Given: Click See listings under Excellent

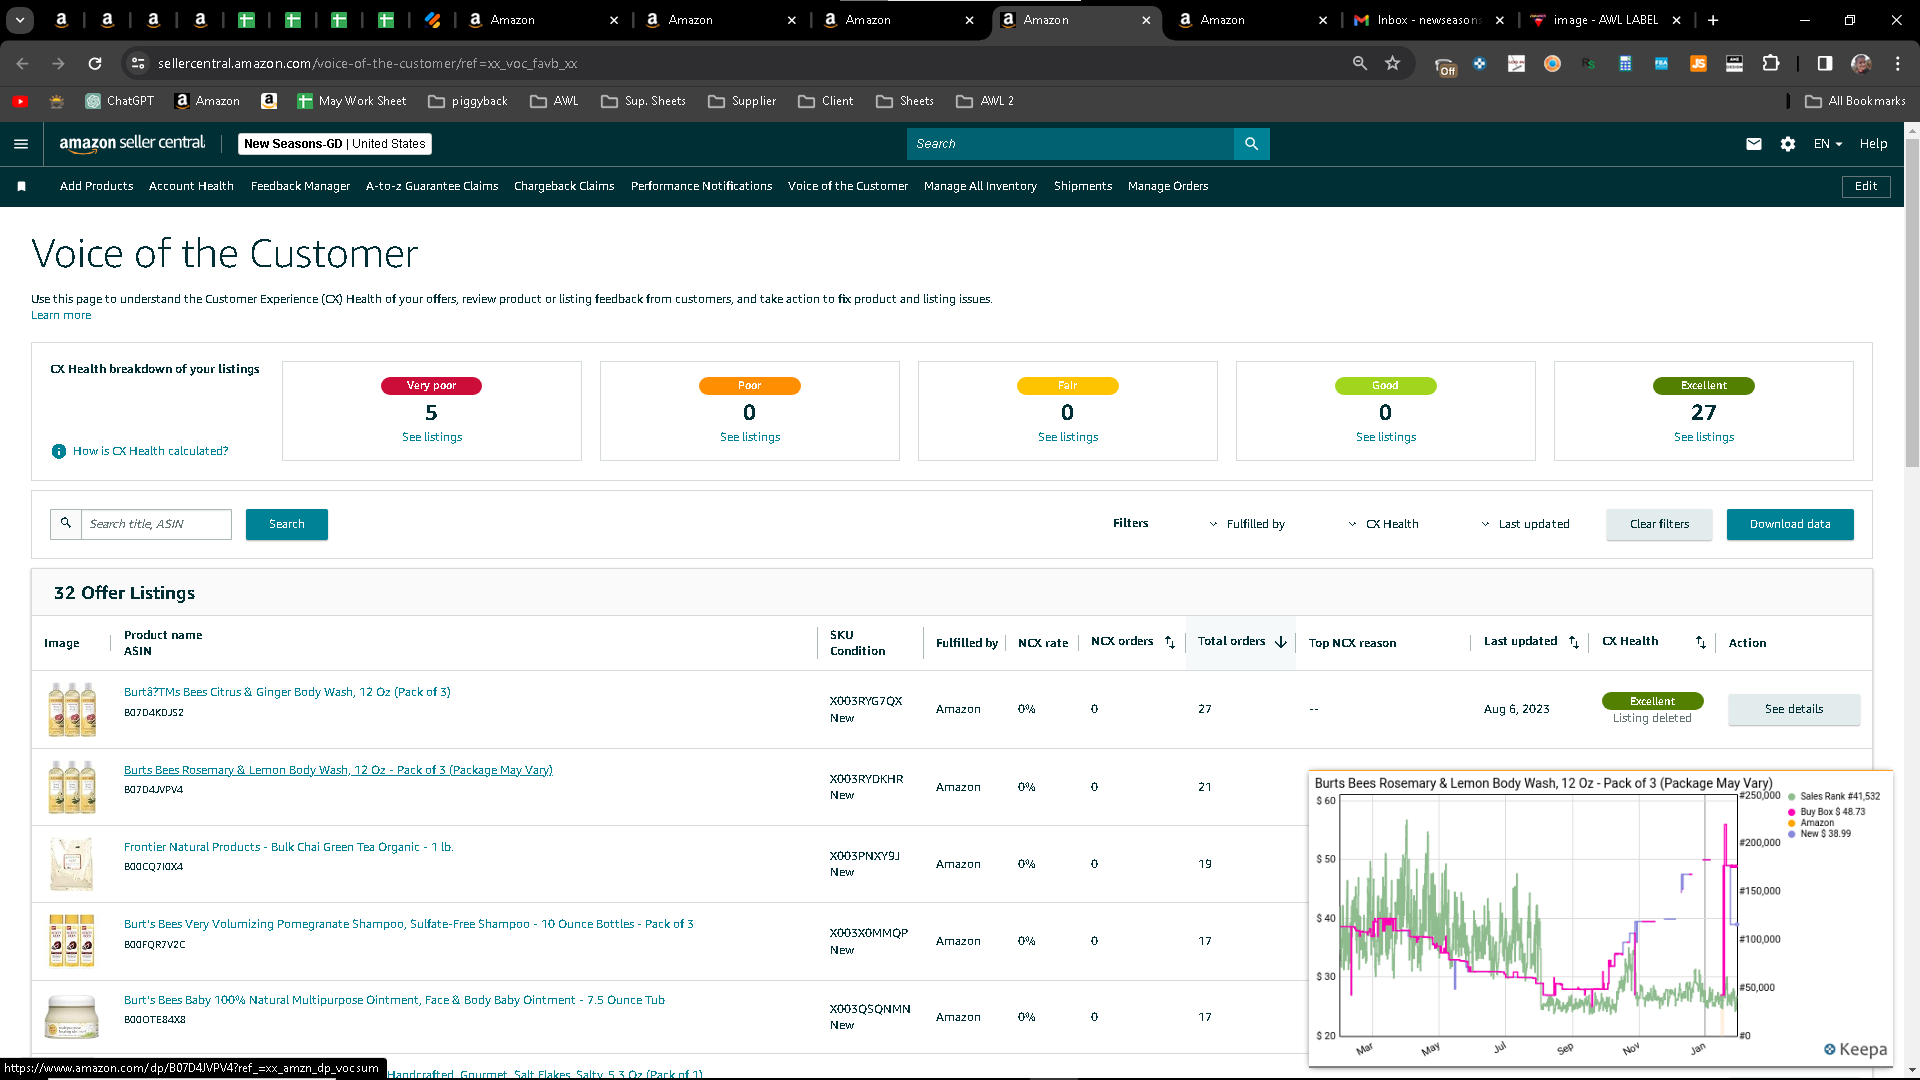Looking at the screenshot, I should coord(1704,437).
